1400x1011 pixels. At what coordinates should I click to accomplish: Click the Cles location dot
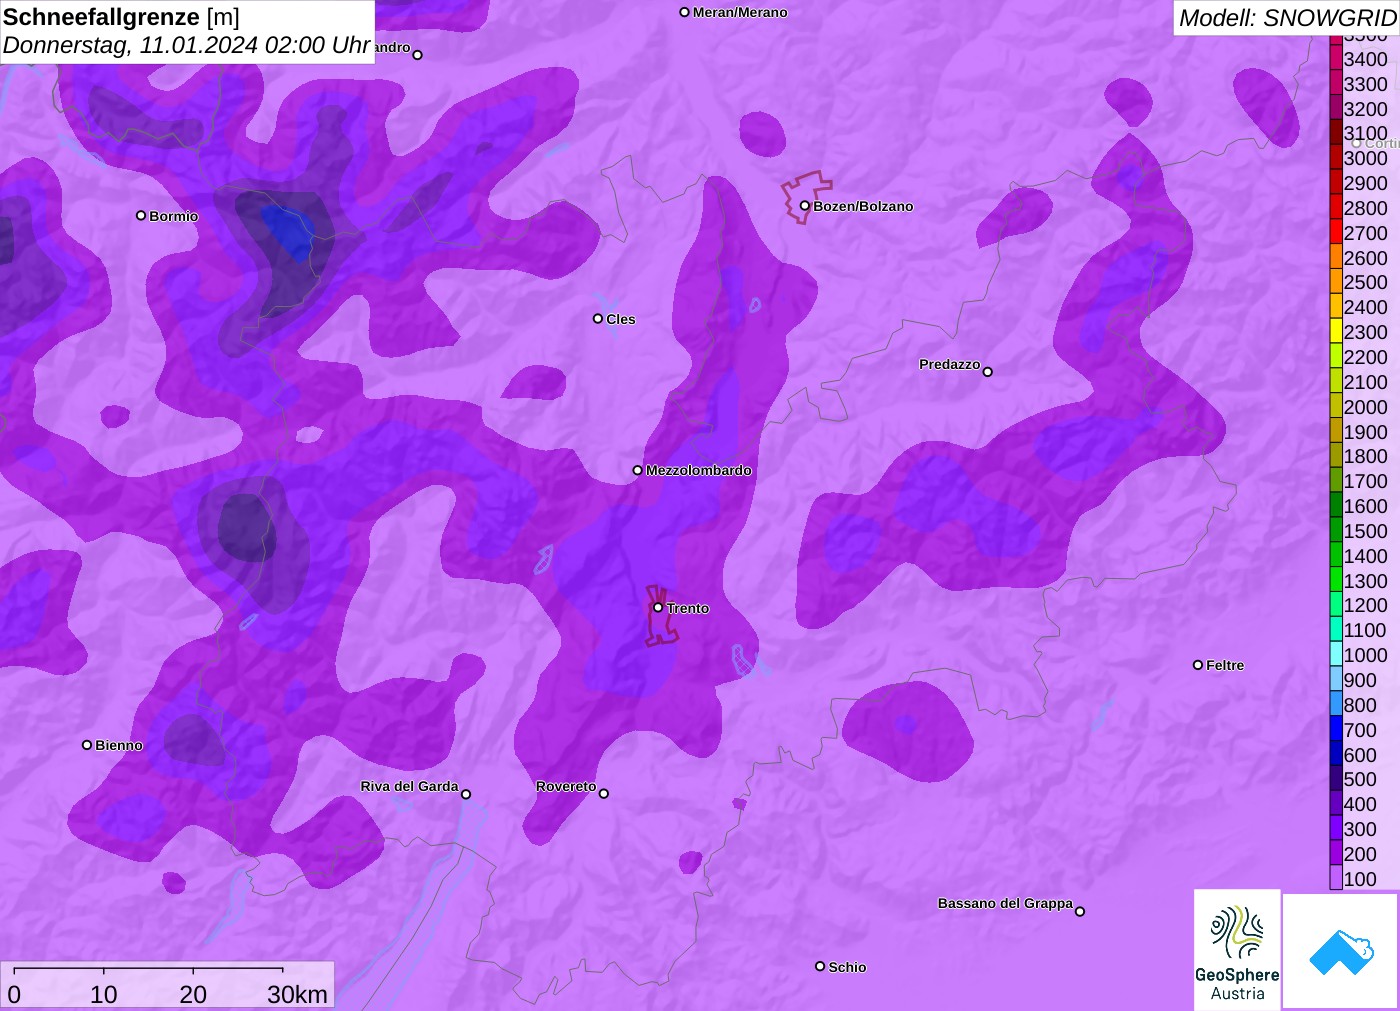pos(598,319)
